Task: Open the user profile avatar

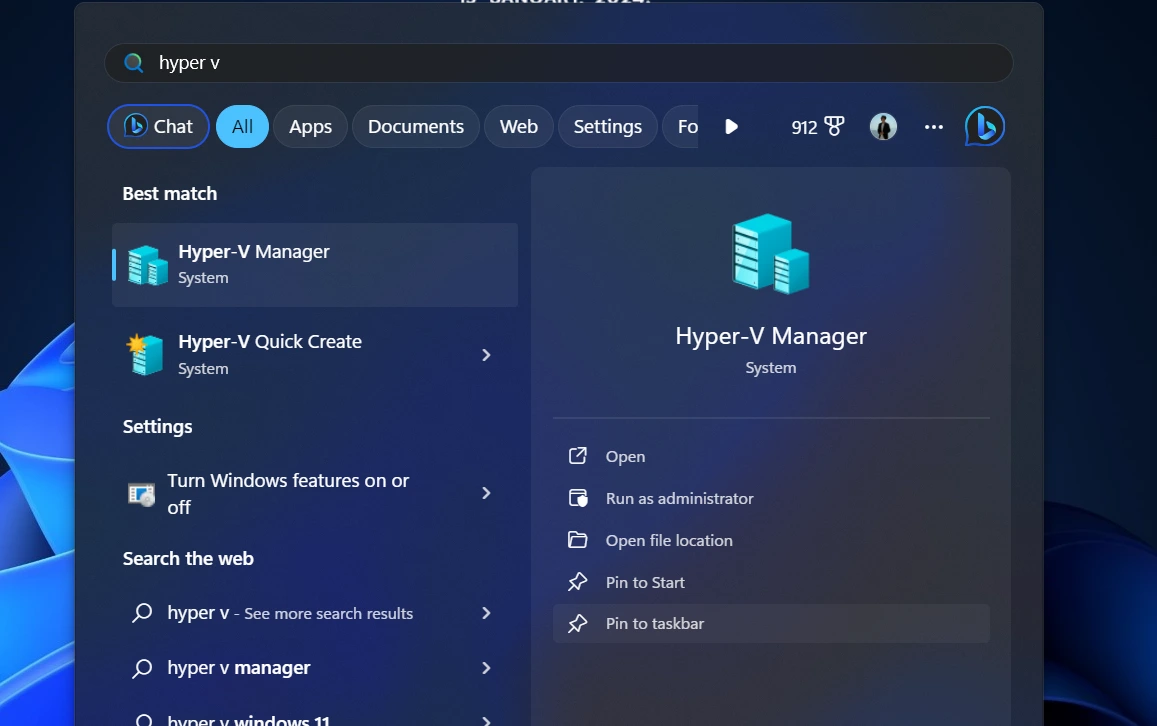Action: (x=883, y=127)
